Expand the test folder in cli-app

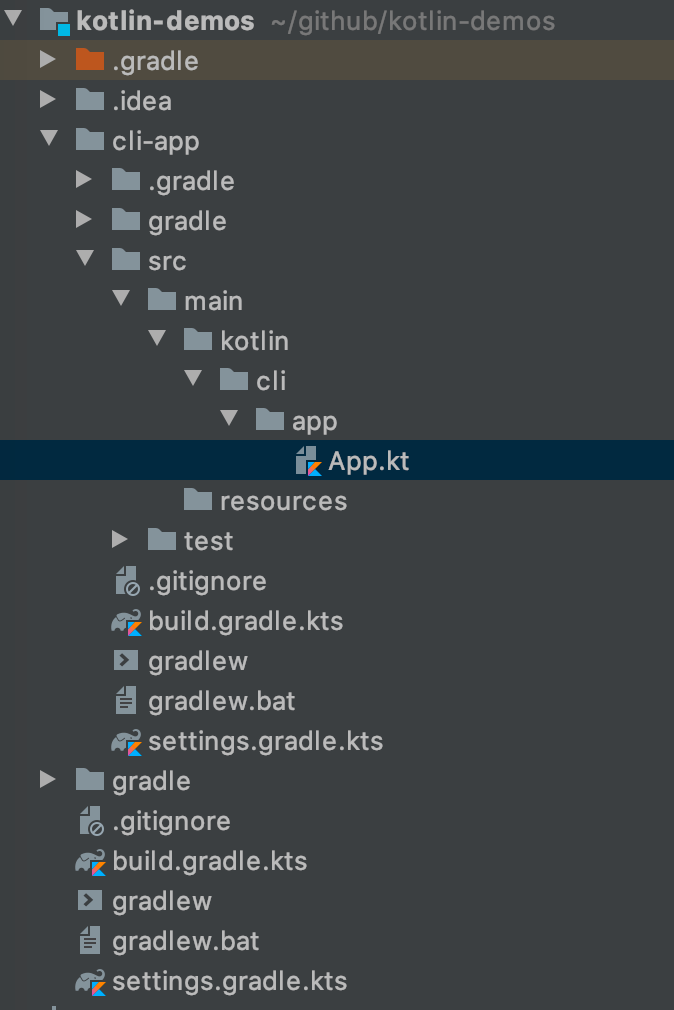(x=121, y=540)
